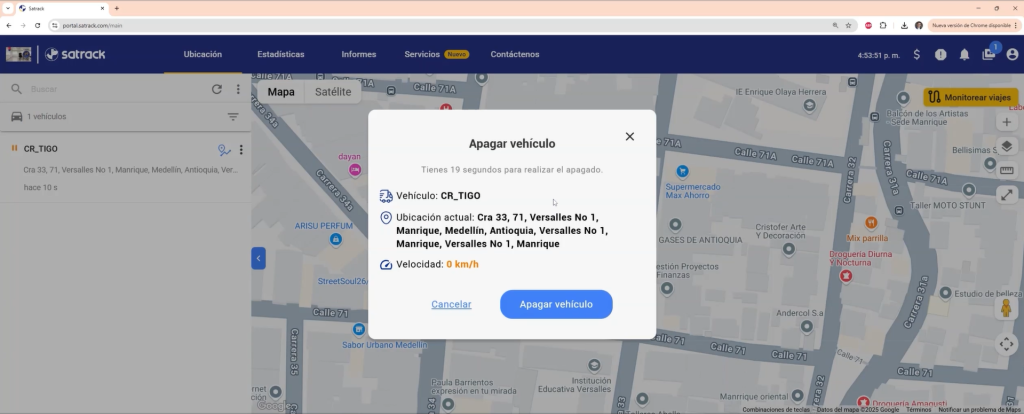Zoom in on map with plus

point(1006,122)
